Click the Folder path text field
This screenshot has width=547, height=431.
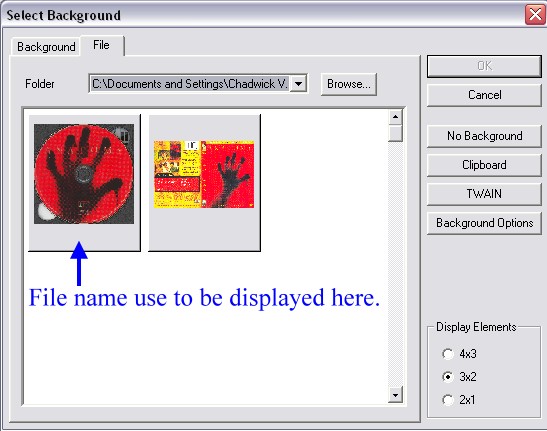click(x=190, y=84)
